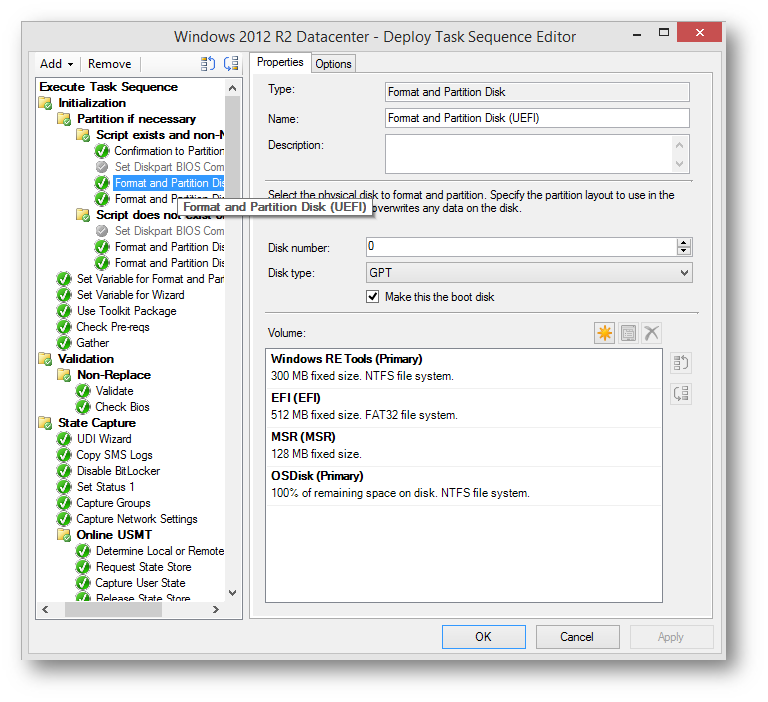
Task: Click green check icon beside Check Pre-reqs
Action: click(64, 327)
